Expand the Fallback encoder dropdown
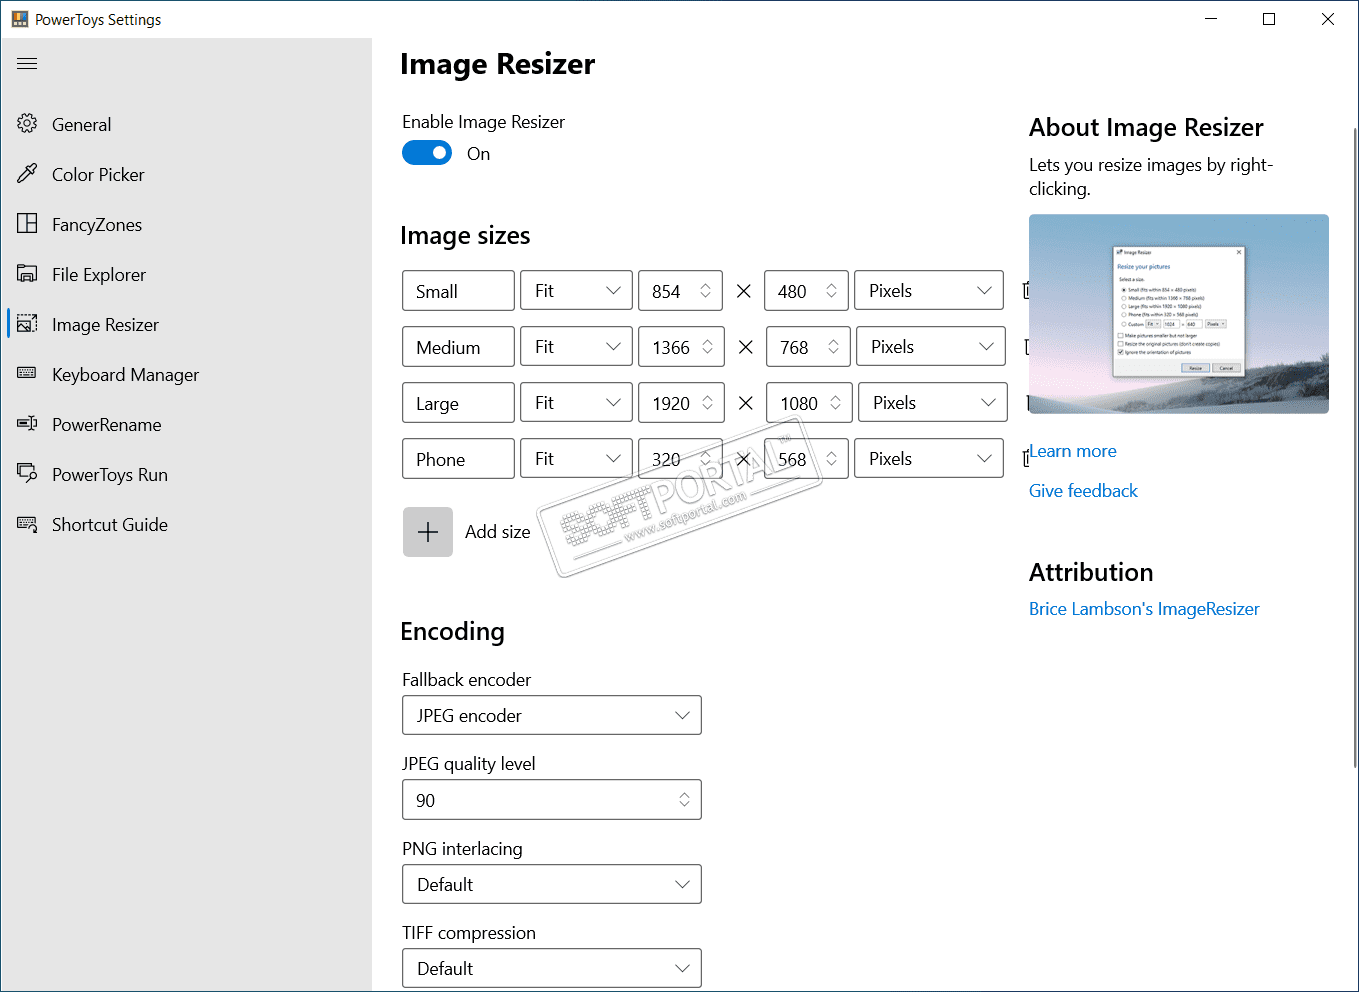The height and width of the screenshot is (992, 1359). [552, 716]
